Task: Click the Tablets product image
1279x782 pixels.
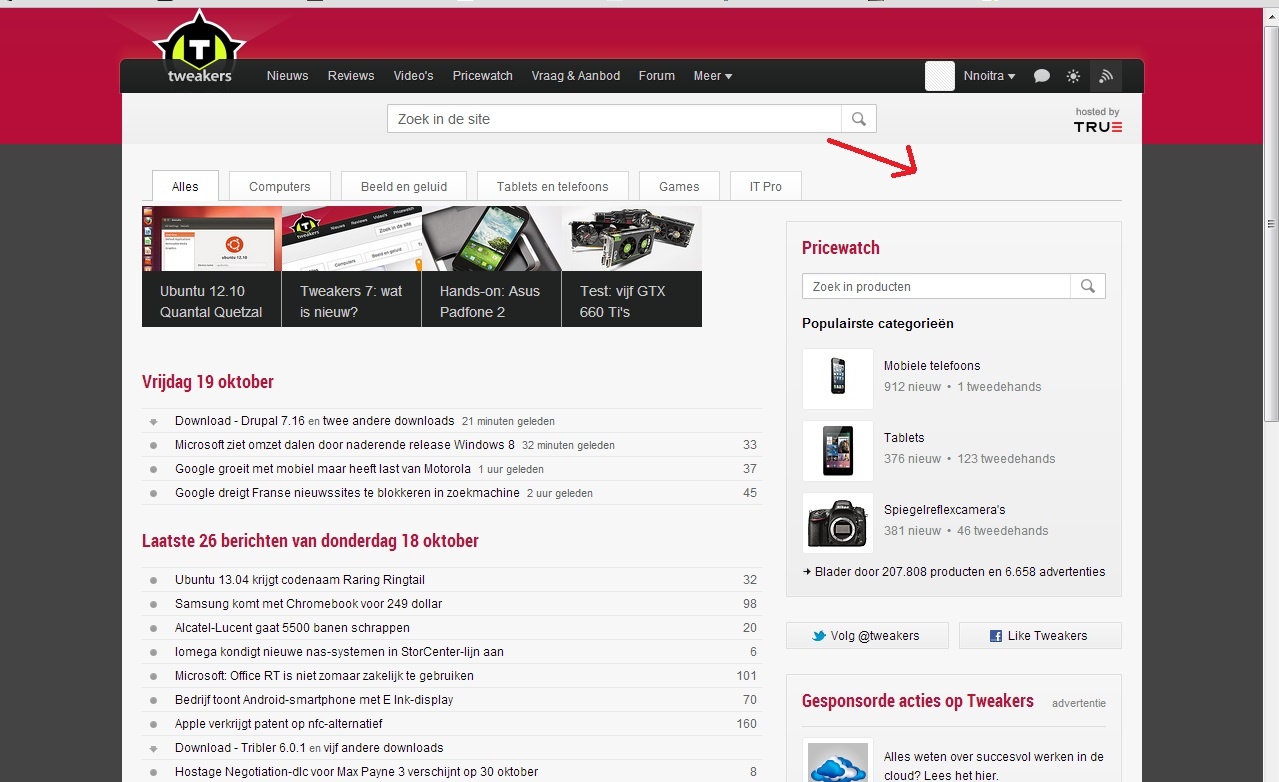Action: (838, 451)
